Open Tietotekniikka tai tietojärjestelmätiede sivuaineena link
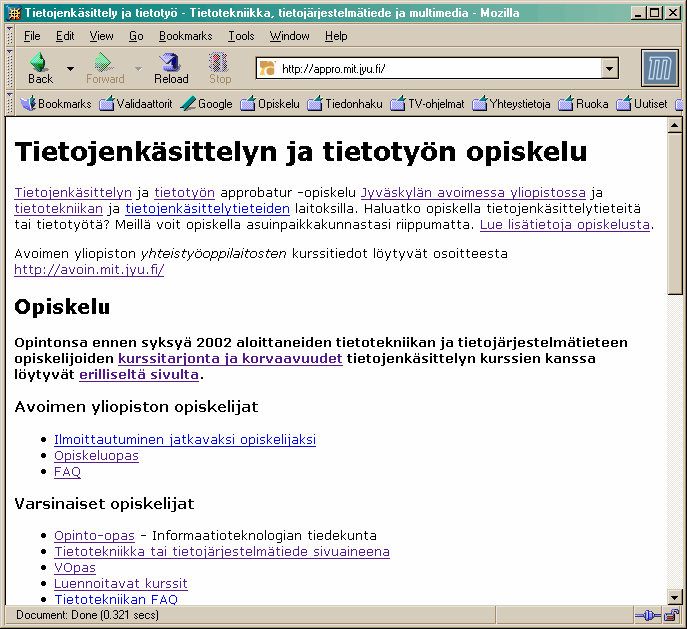The width and height of the screenshot is (687, 629). (222, 552)
